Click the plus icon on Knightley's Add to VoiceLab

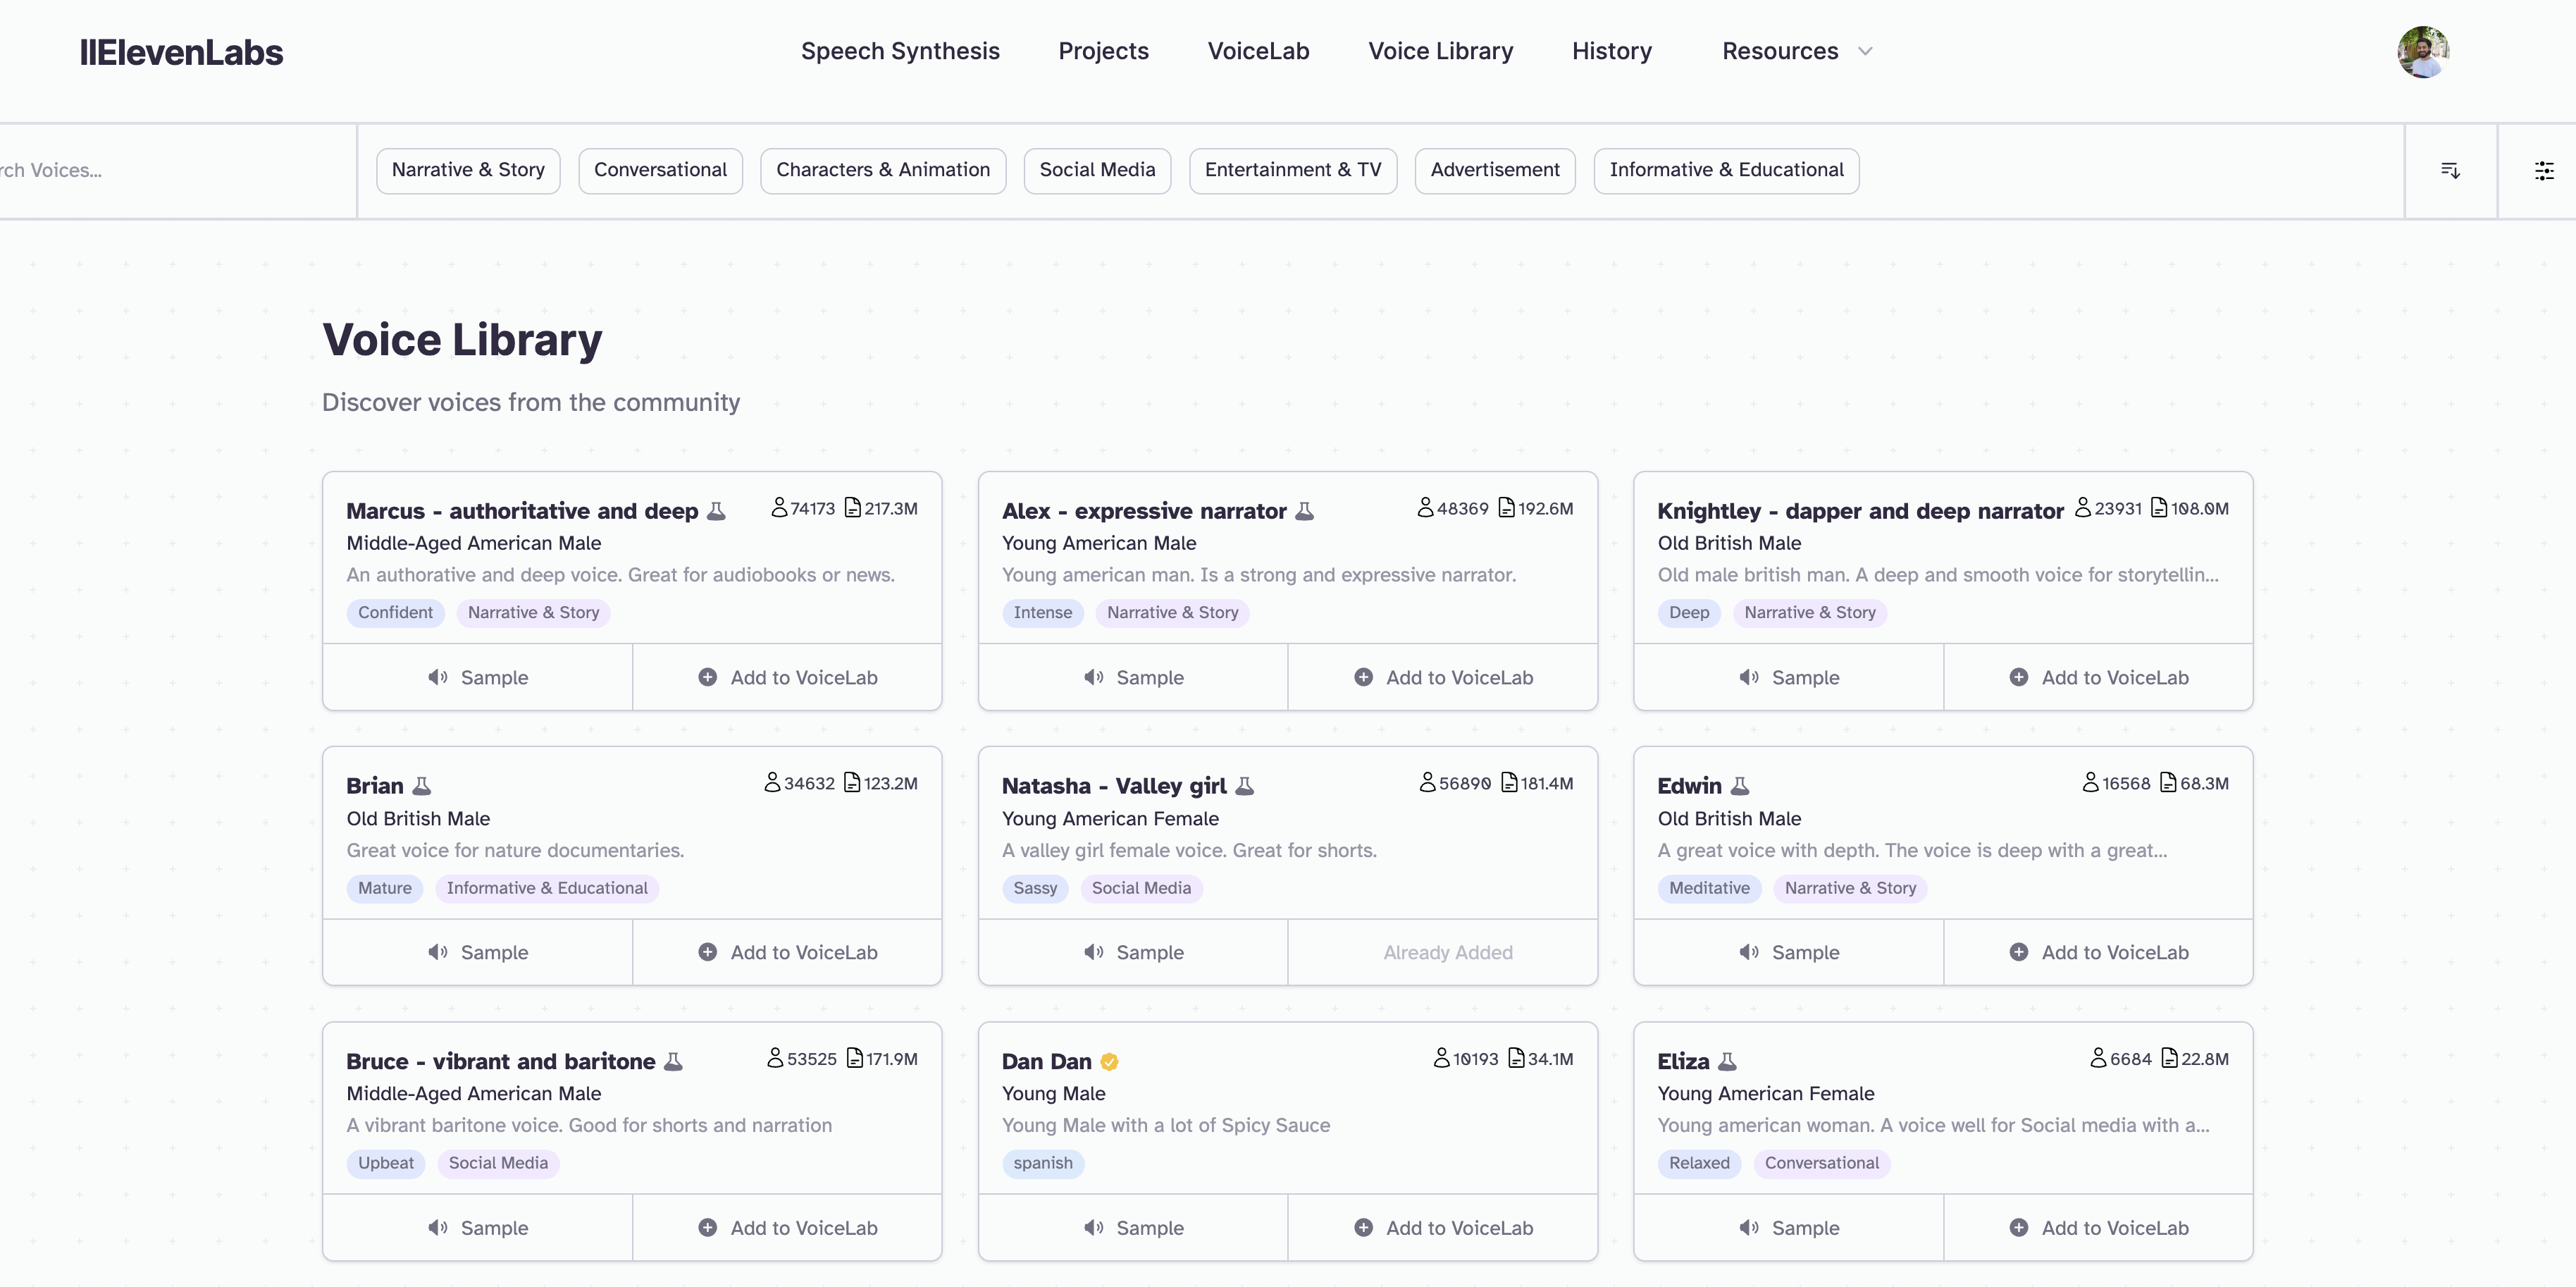coord(2020,677)
